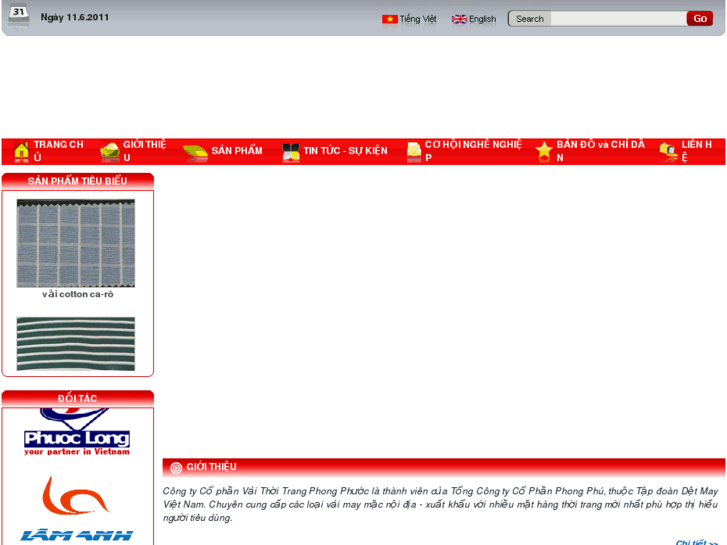Open Bản Đồ và Chỉ Dẫn menu

pyautogui.click(x=600, y=151)
